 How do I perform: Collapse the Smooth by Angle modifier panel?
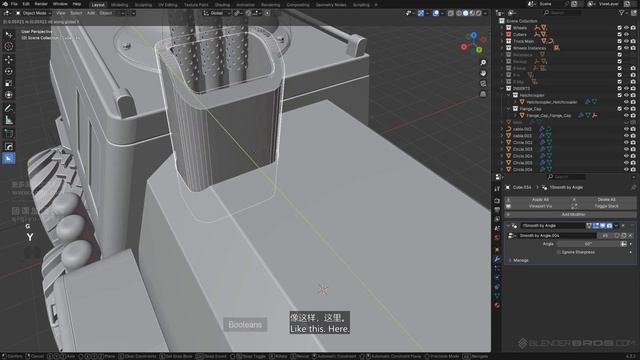click(509, 226)
